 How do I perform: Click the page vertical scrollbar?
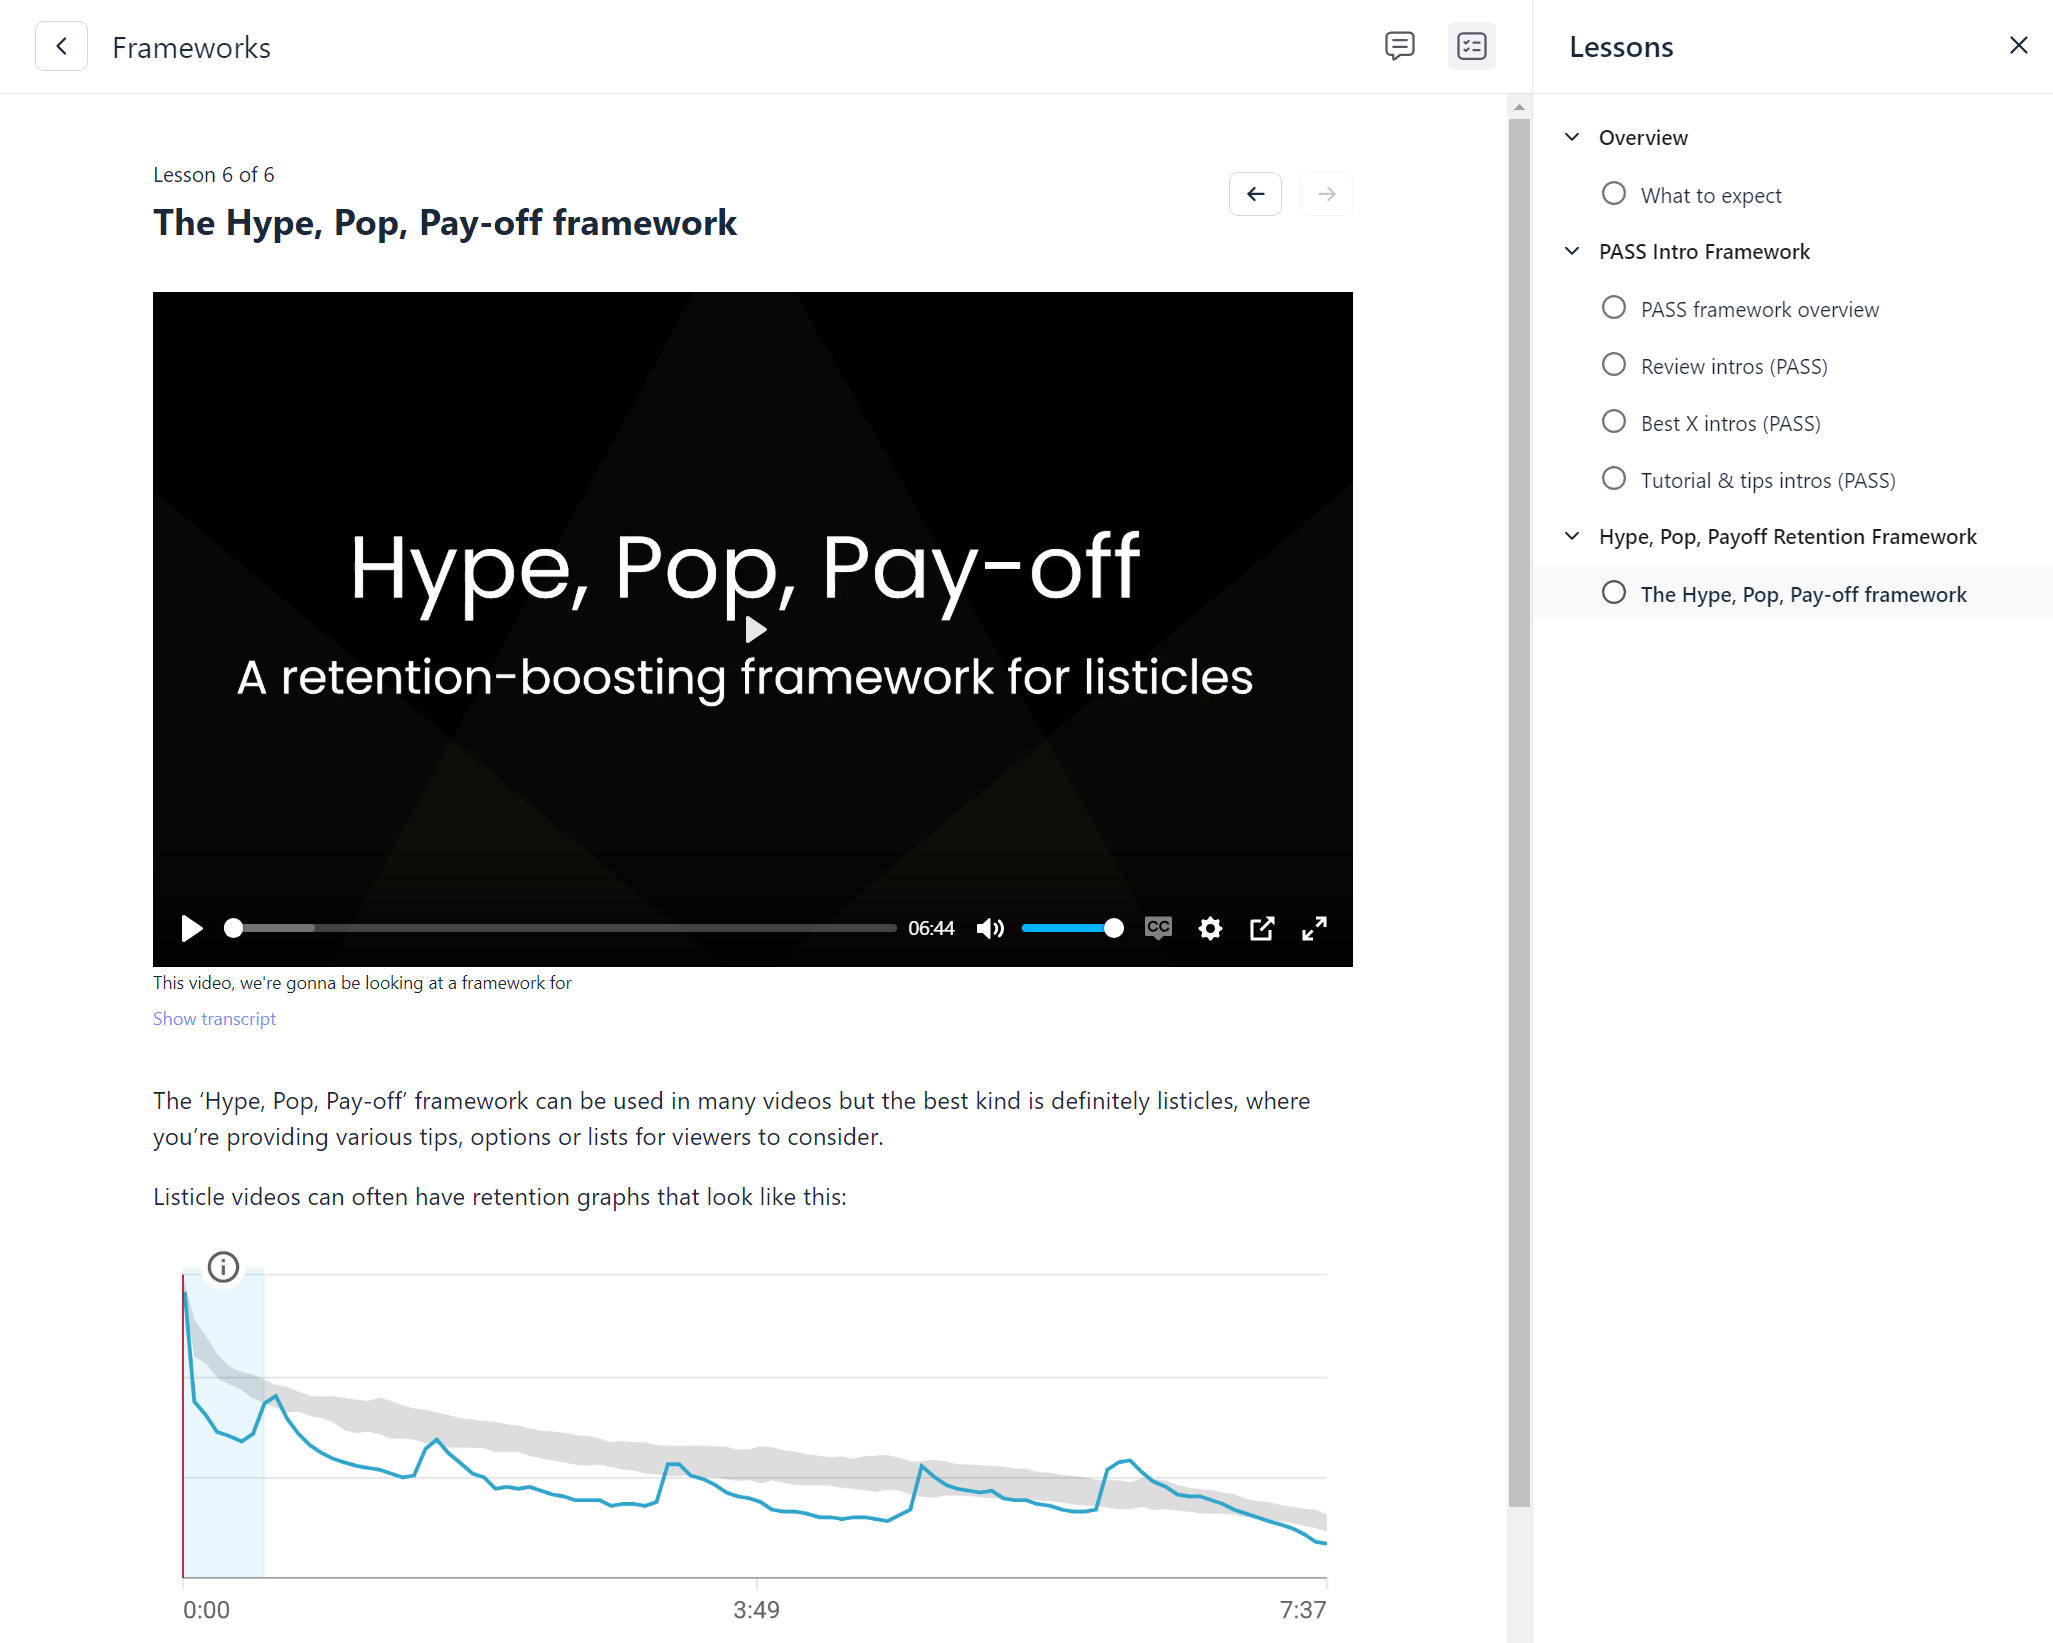click(1519, 812)
